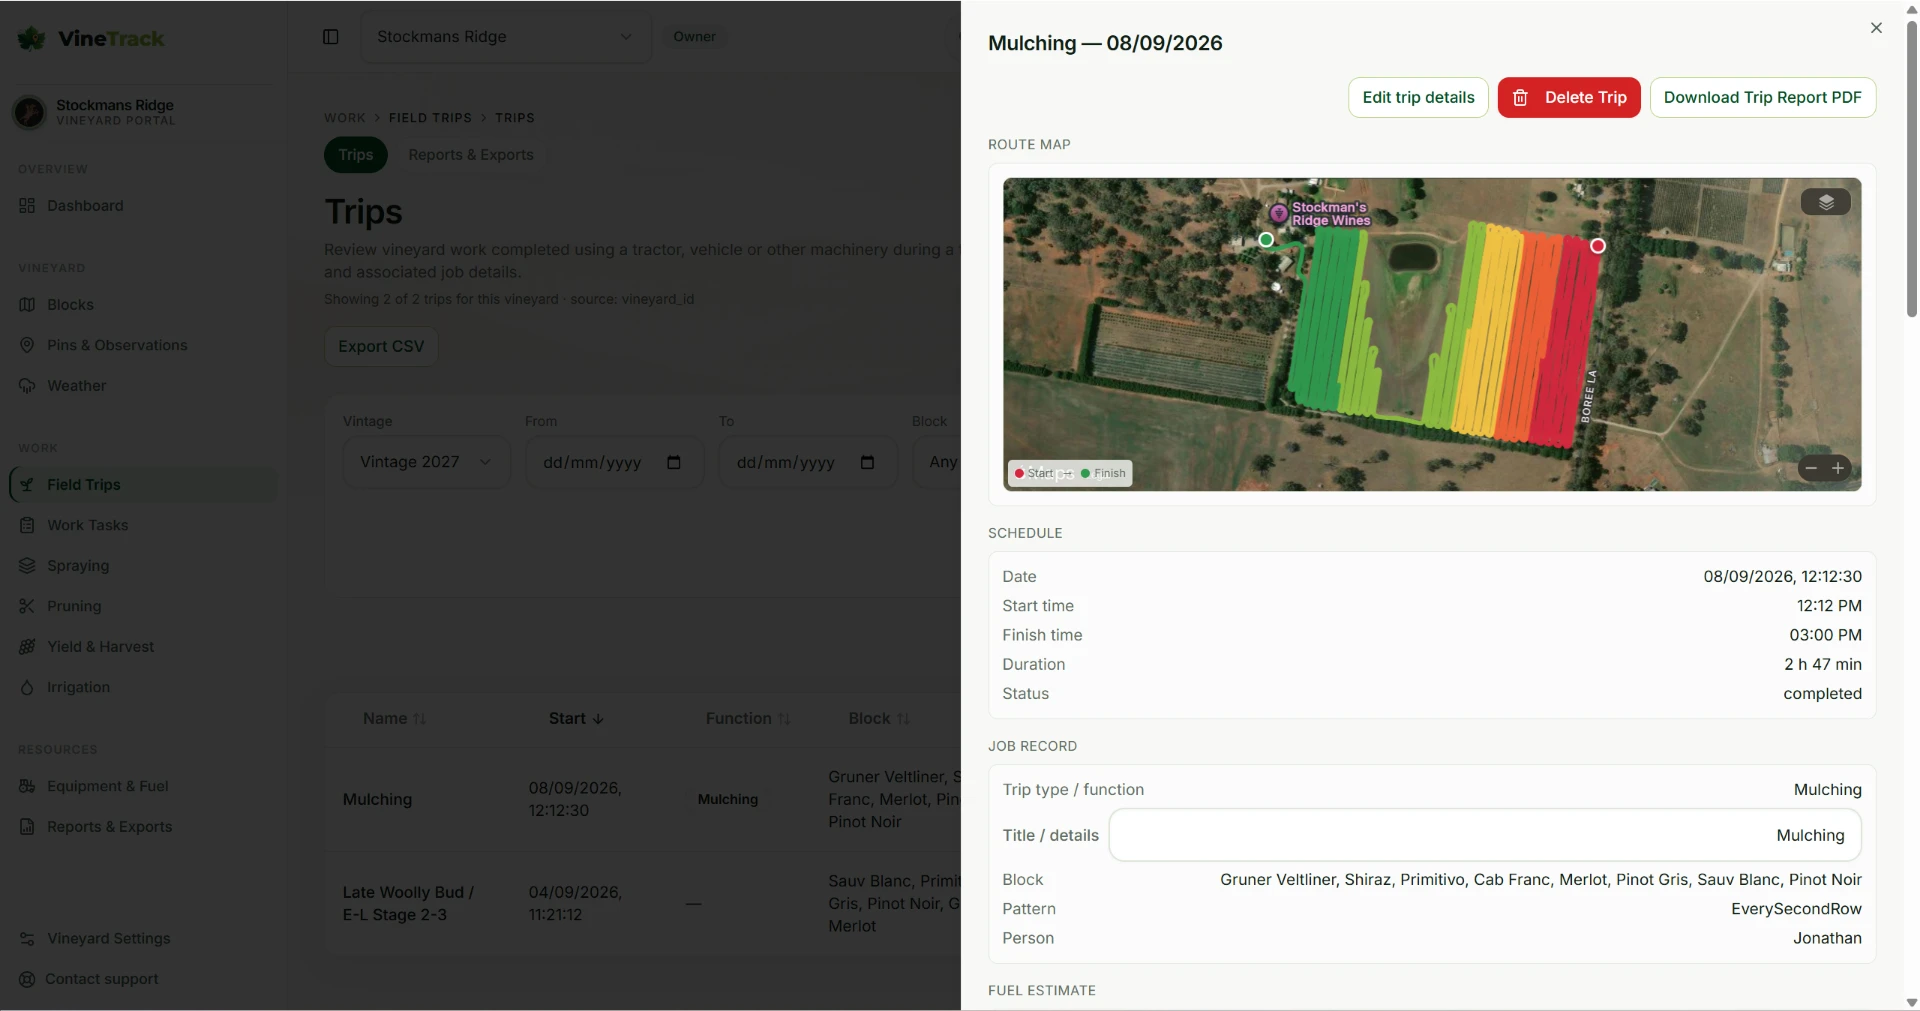Switch to Trips tab
Screen dimensions: 1920x1011
[355, 155]
